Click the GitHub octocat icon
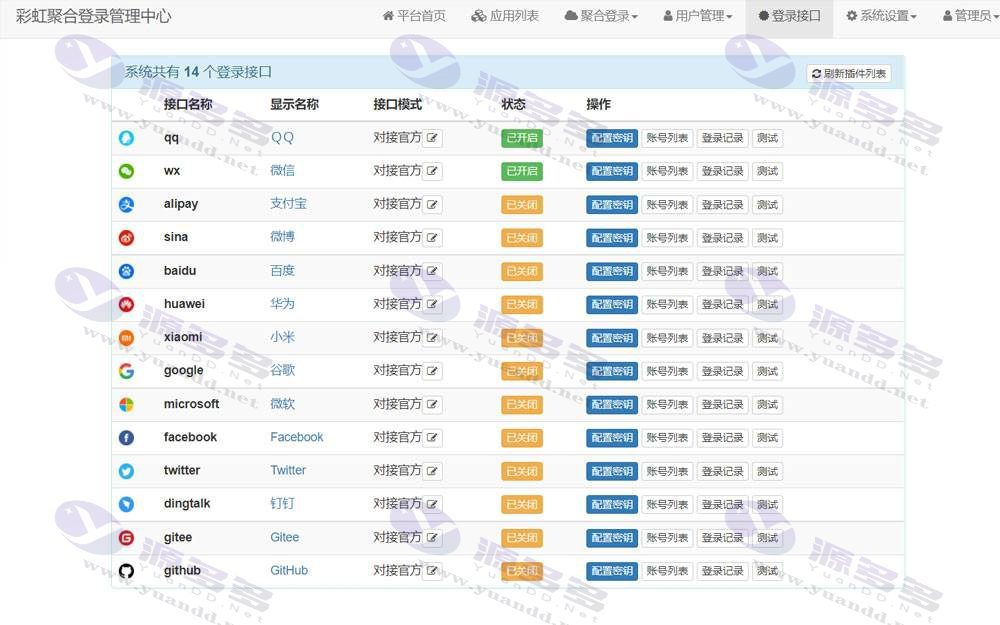Image resolution: width=1000 pixels, height=625 pixels. click(x=126, y=571)
